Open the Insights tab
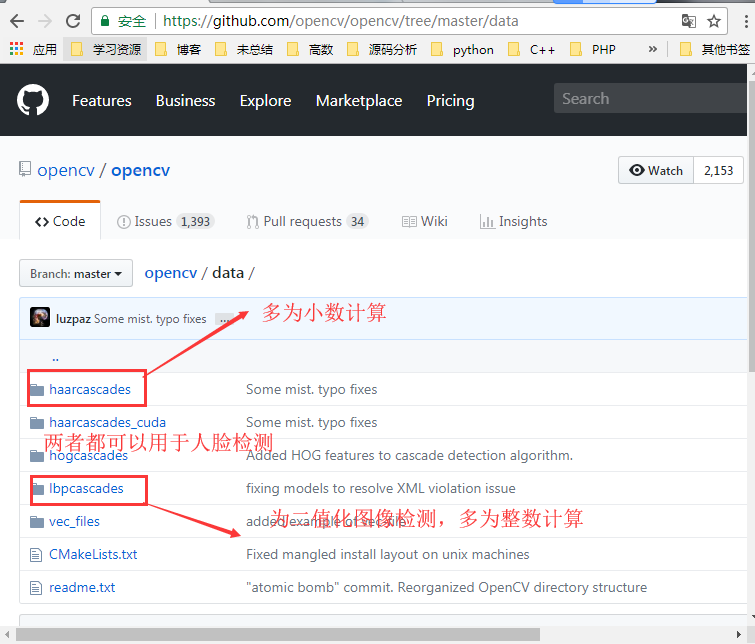Screen dimensions: 755x644 [513, 221]
